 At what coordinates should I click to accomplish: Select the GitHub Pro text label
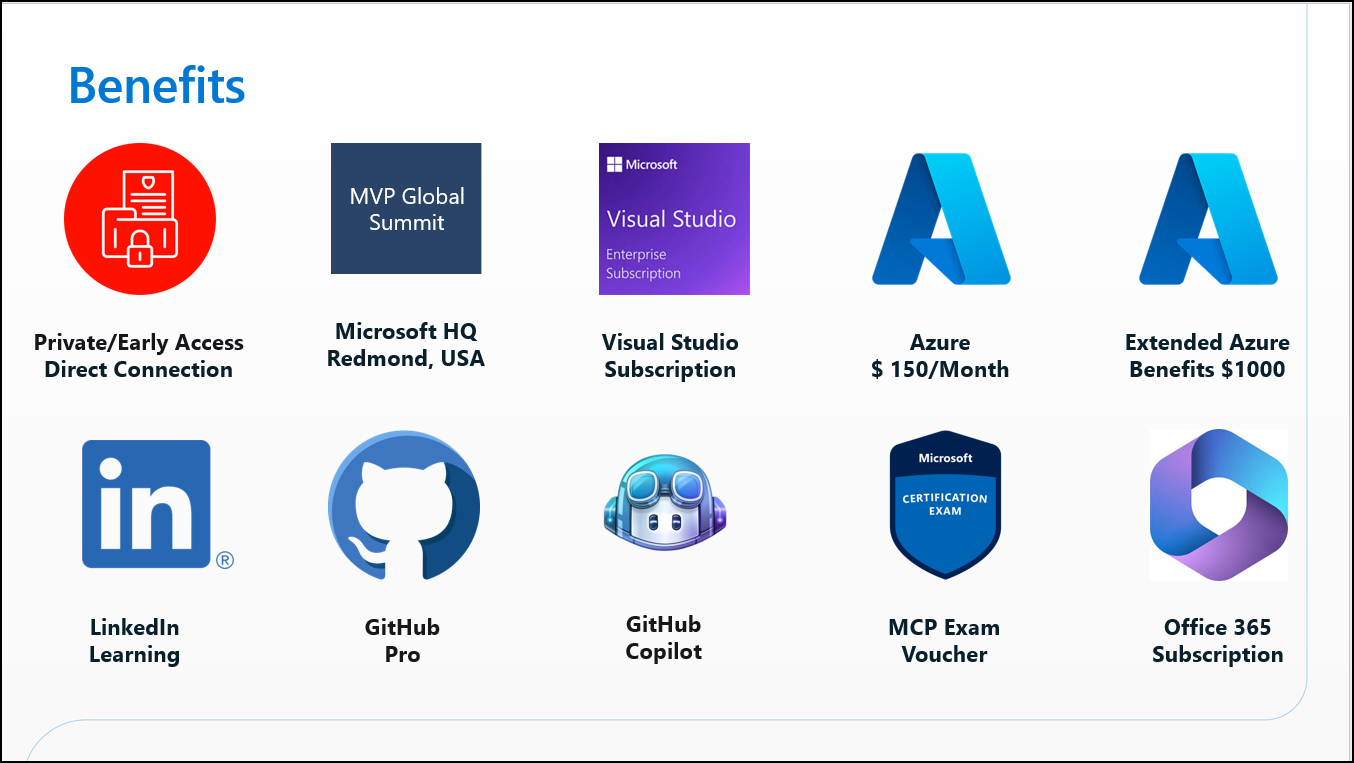(402, 641)
